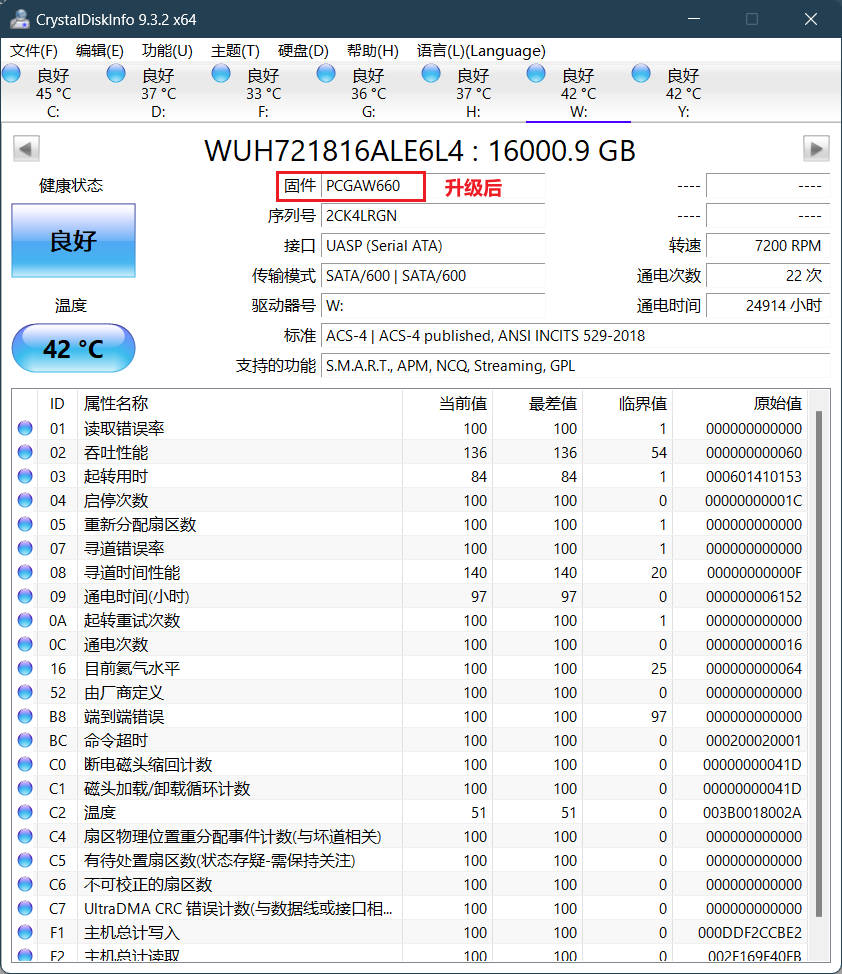Click the 传输模式 field SATA/600
The image size is (842, 974).
(433, 275)
